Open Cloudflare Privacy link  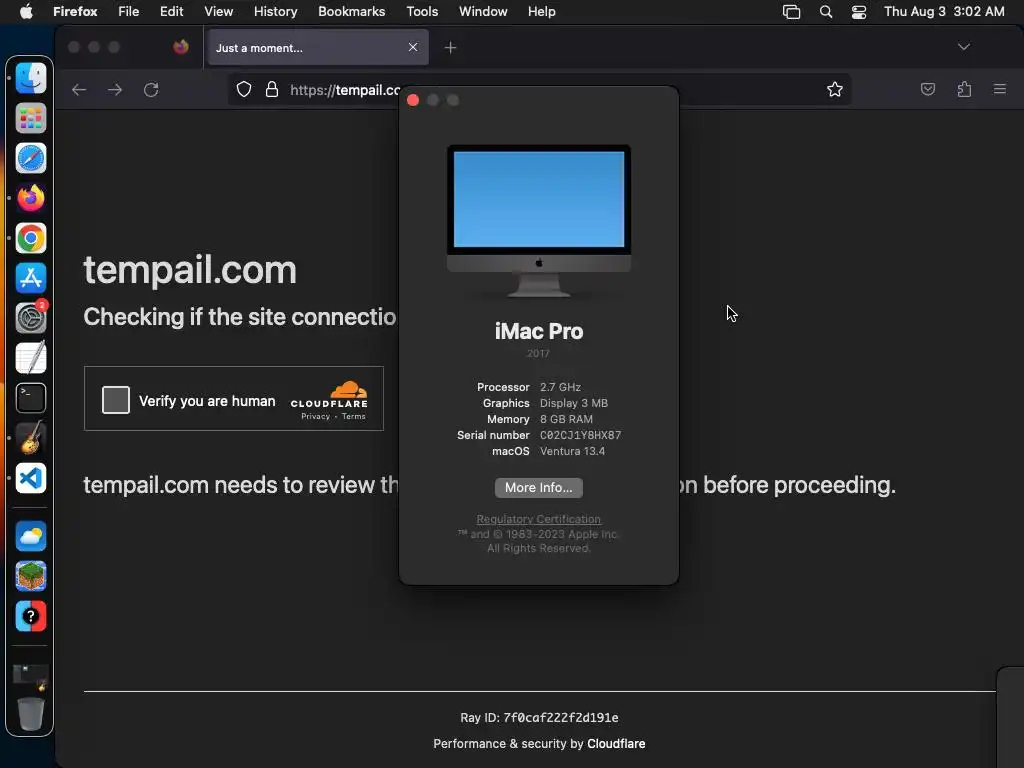tap(315, 417)
